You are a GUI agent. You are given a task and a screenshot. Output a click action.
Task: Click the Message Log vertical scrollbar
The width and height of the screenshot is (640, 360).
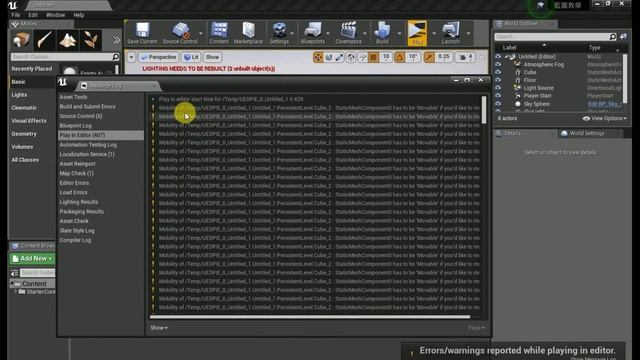coord(484,109)
